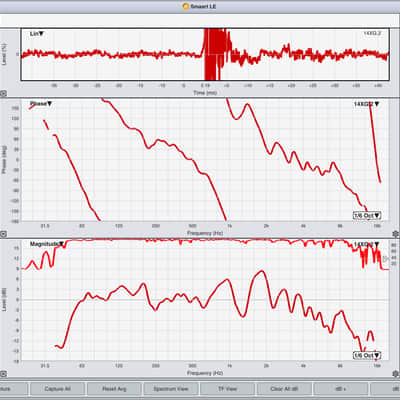Open the 1/6 Oct smoothing dropdown on magnitude graph
This screenshot has height=400, width=400.
pyautogui.click(x=367, y=355)
